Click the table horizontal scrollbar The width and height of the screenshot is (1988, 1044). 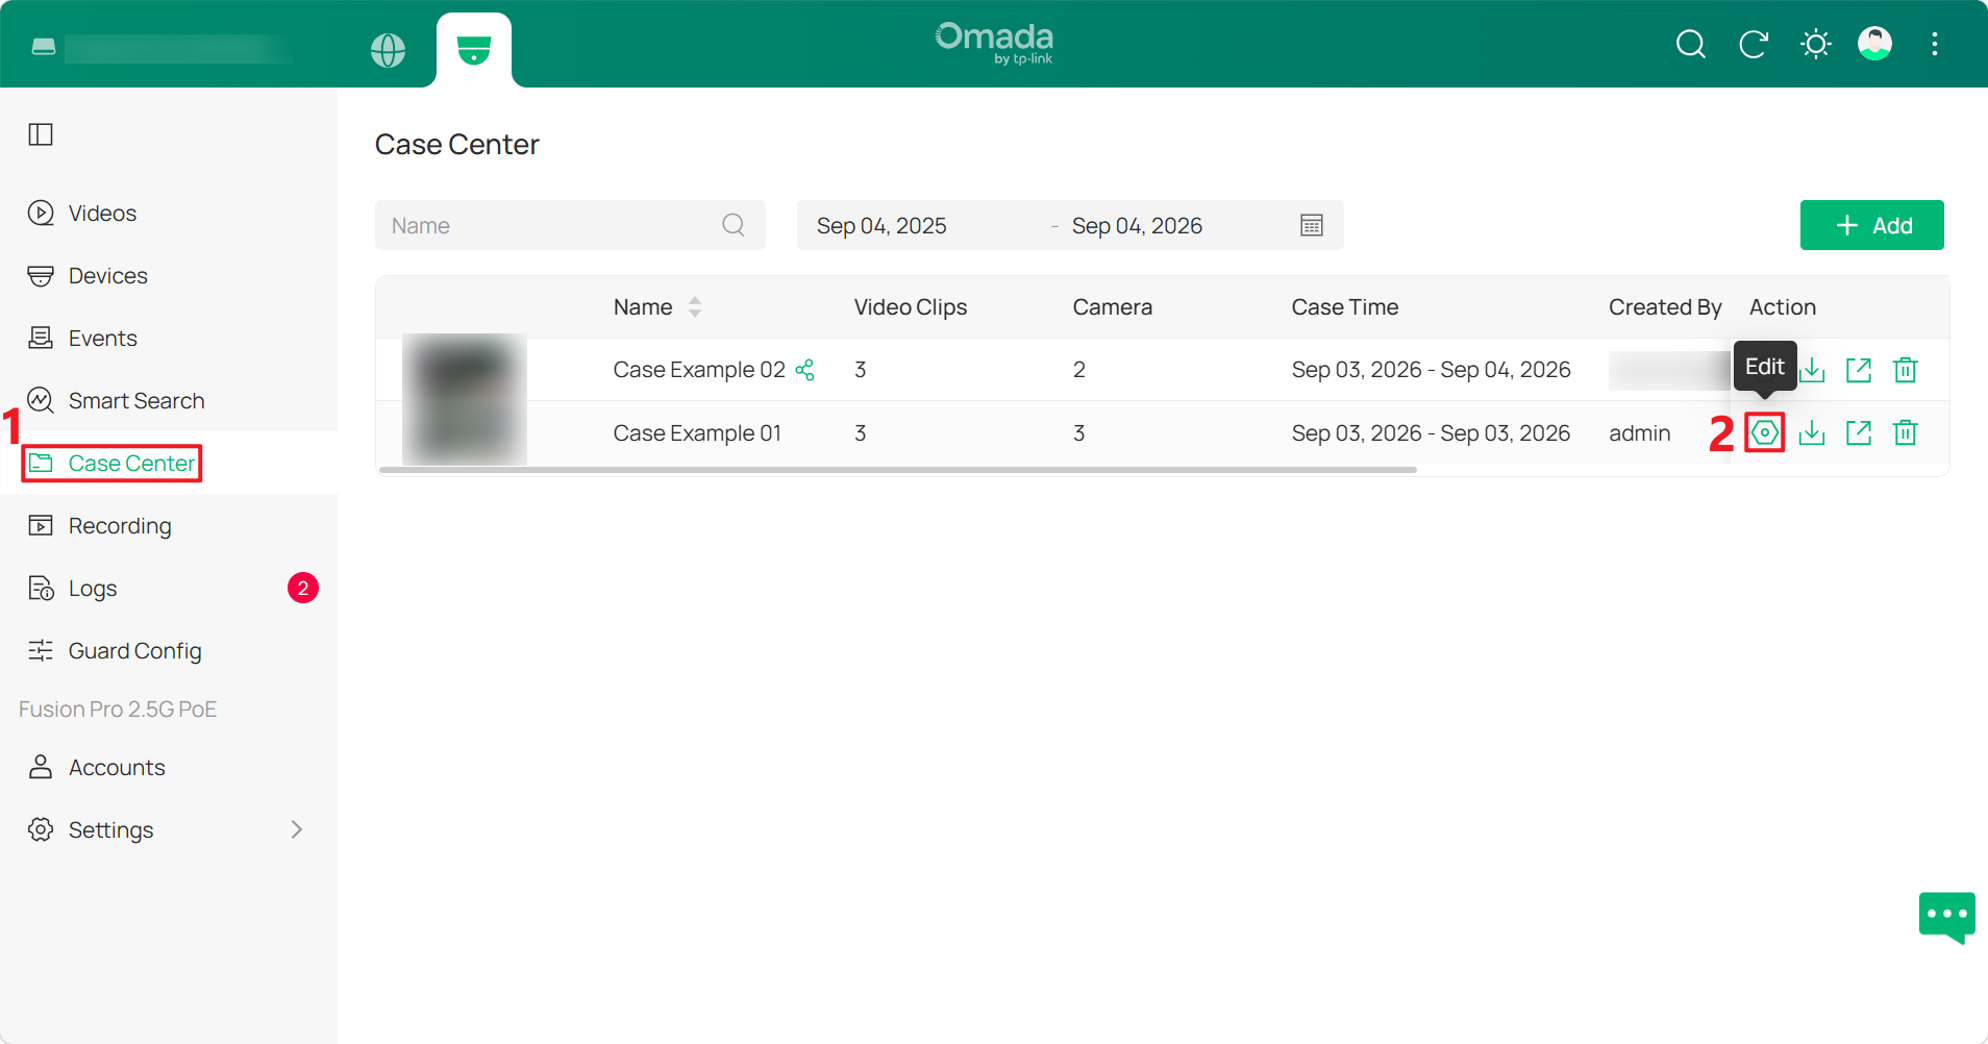[x=898, y=469]
